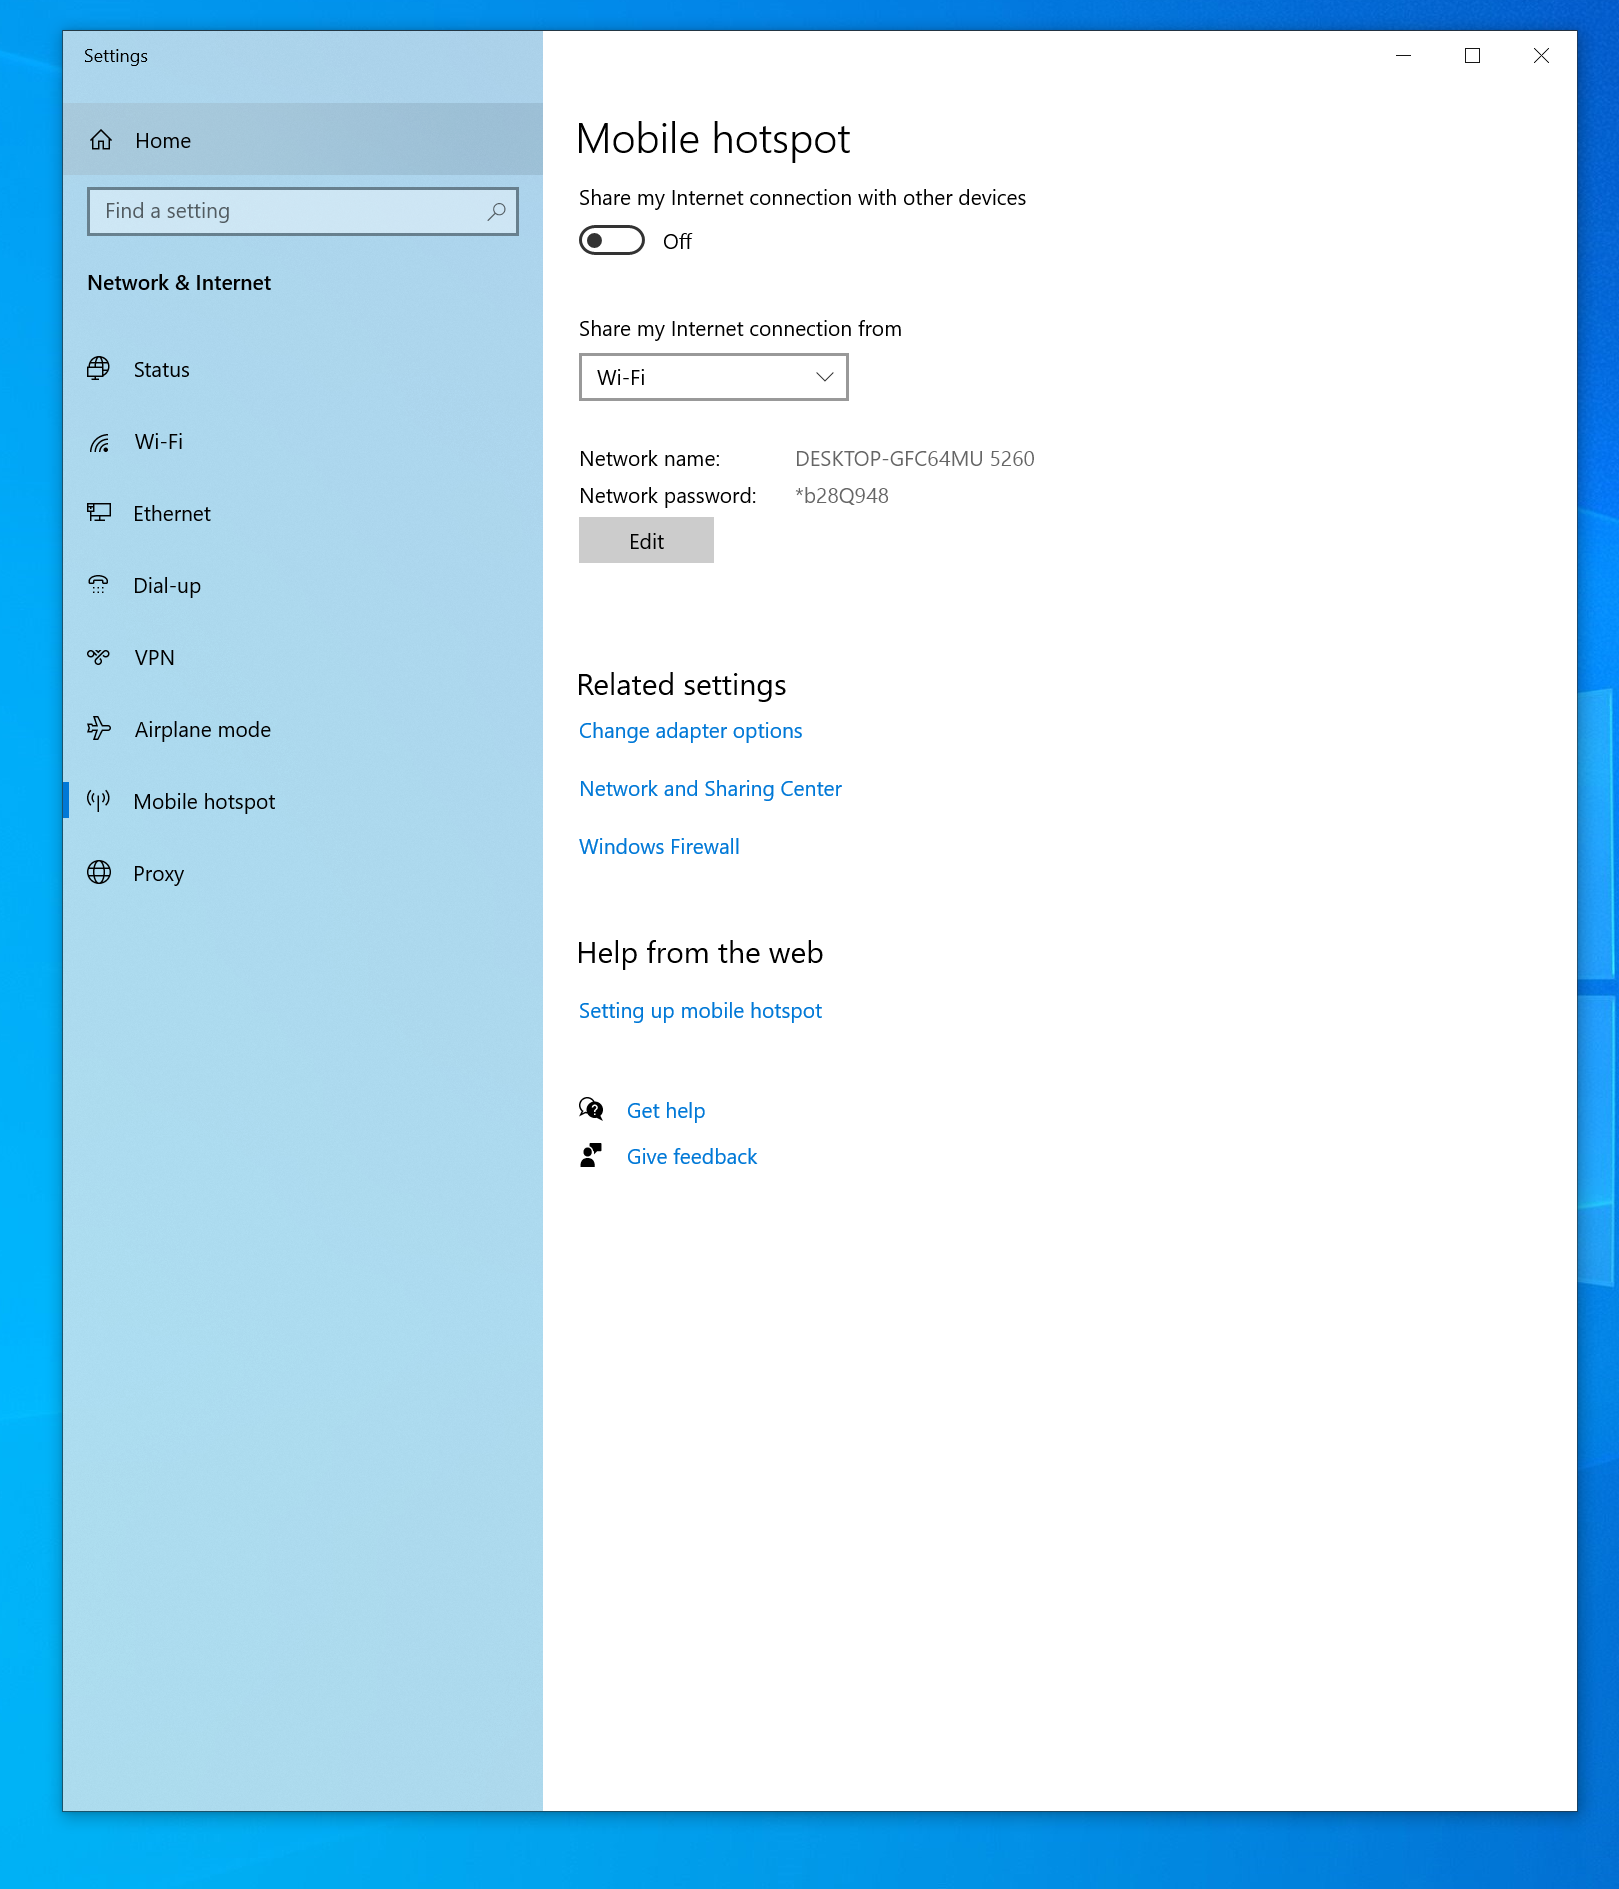
Task: Click the Home house icon
Action: pos(101,140)
